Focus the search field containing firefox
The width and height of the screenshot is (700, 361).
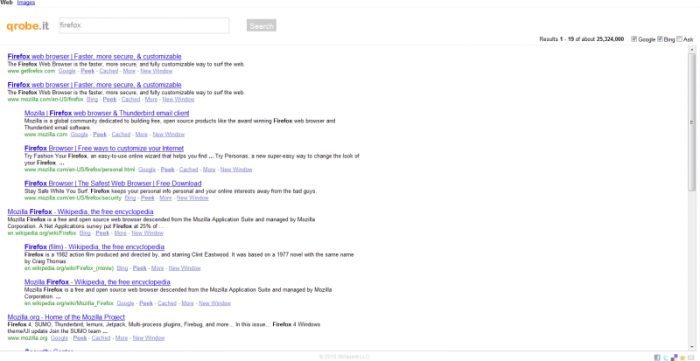(x=144, y=25)
